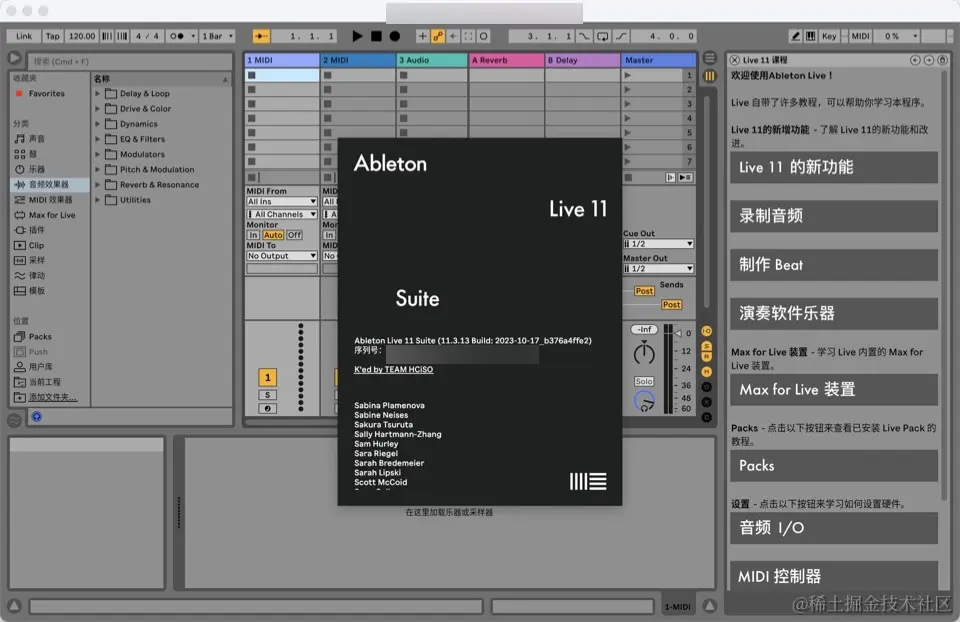Open the Live 11 的新功能 lesson
The image size is (960, 622).
[833, 167]
